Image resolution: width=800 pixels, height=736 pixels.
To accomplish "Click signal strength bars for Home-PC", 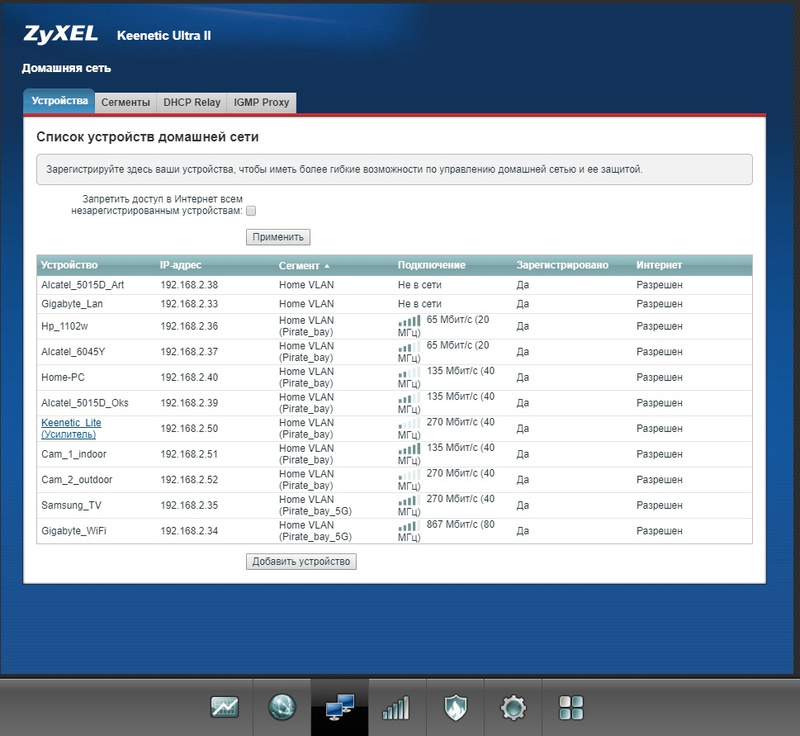I will (x=409, y=372).
